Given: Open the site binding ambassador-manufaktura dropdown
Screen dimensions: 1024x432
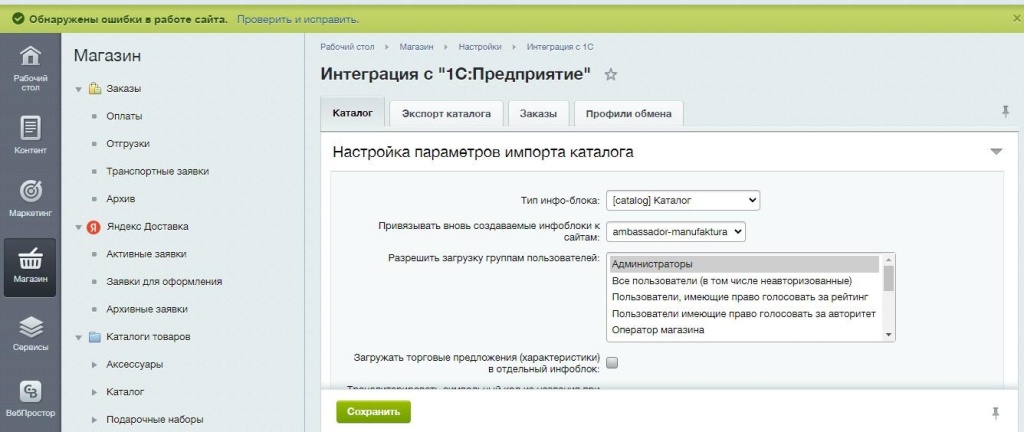Looking at the screenshot, I should 676,232.
